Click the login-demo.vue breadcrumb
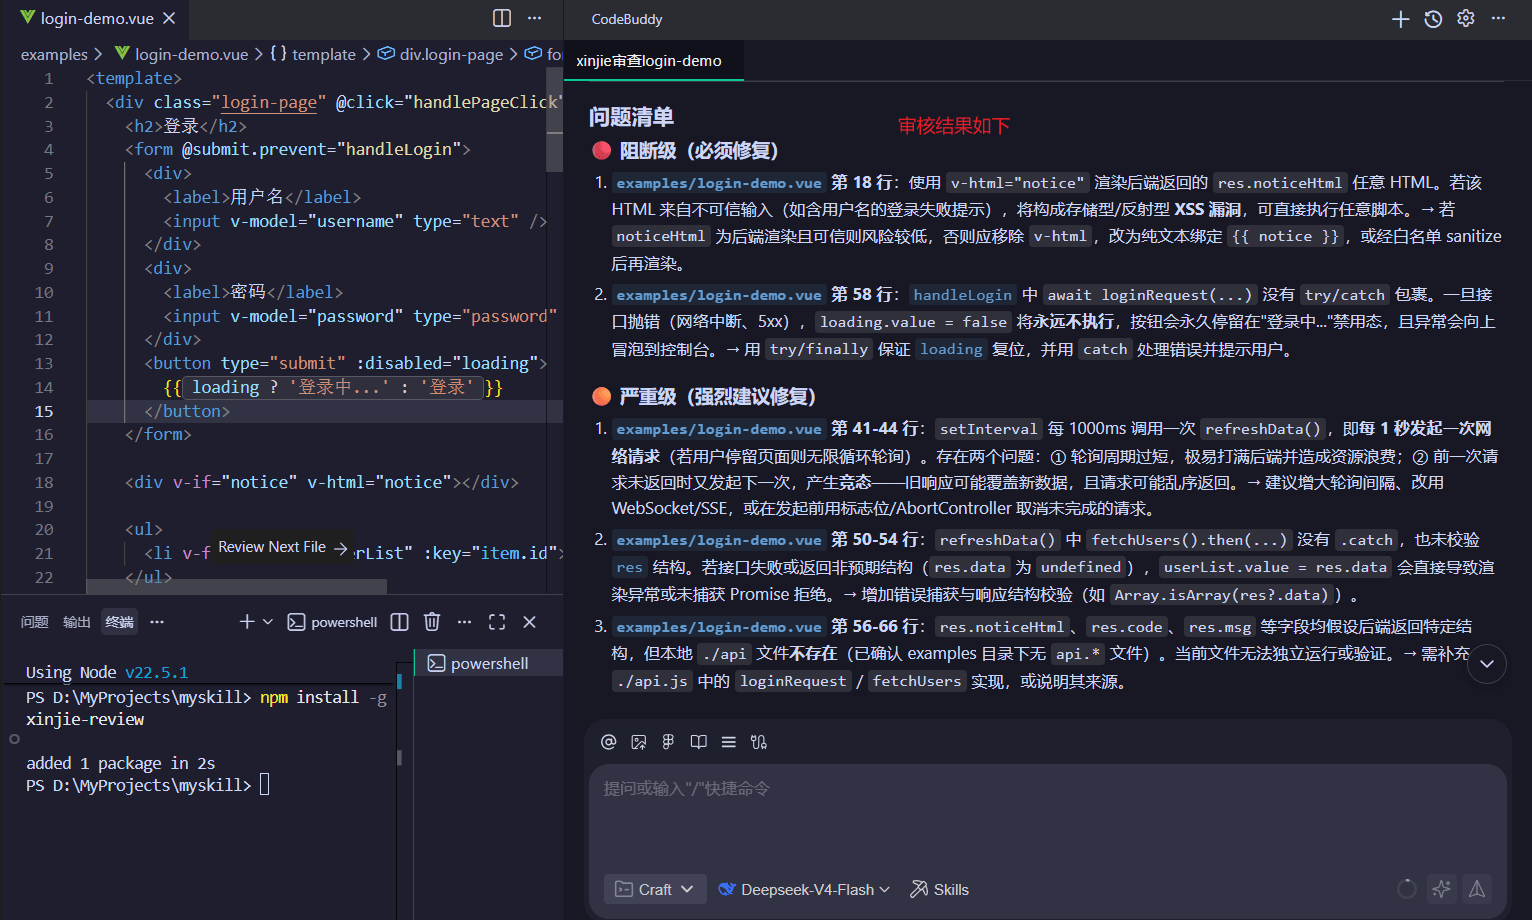 [181, 54]
